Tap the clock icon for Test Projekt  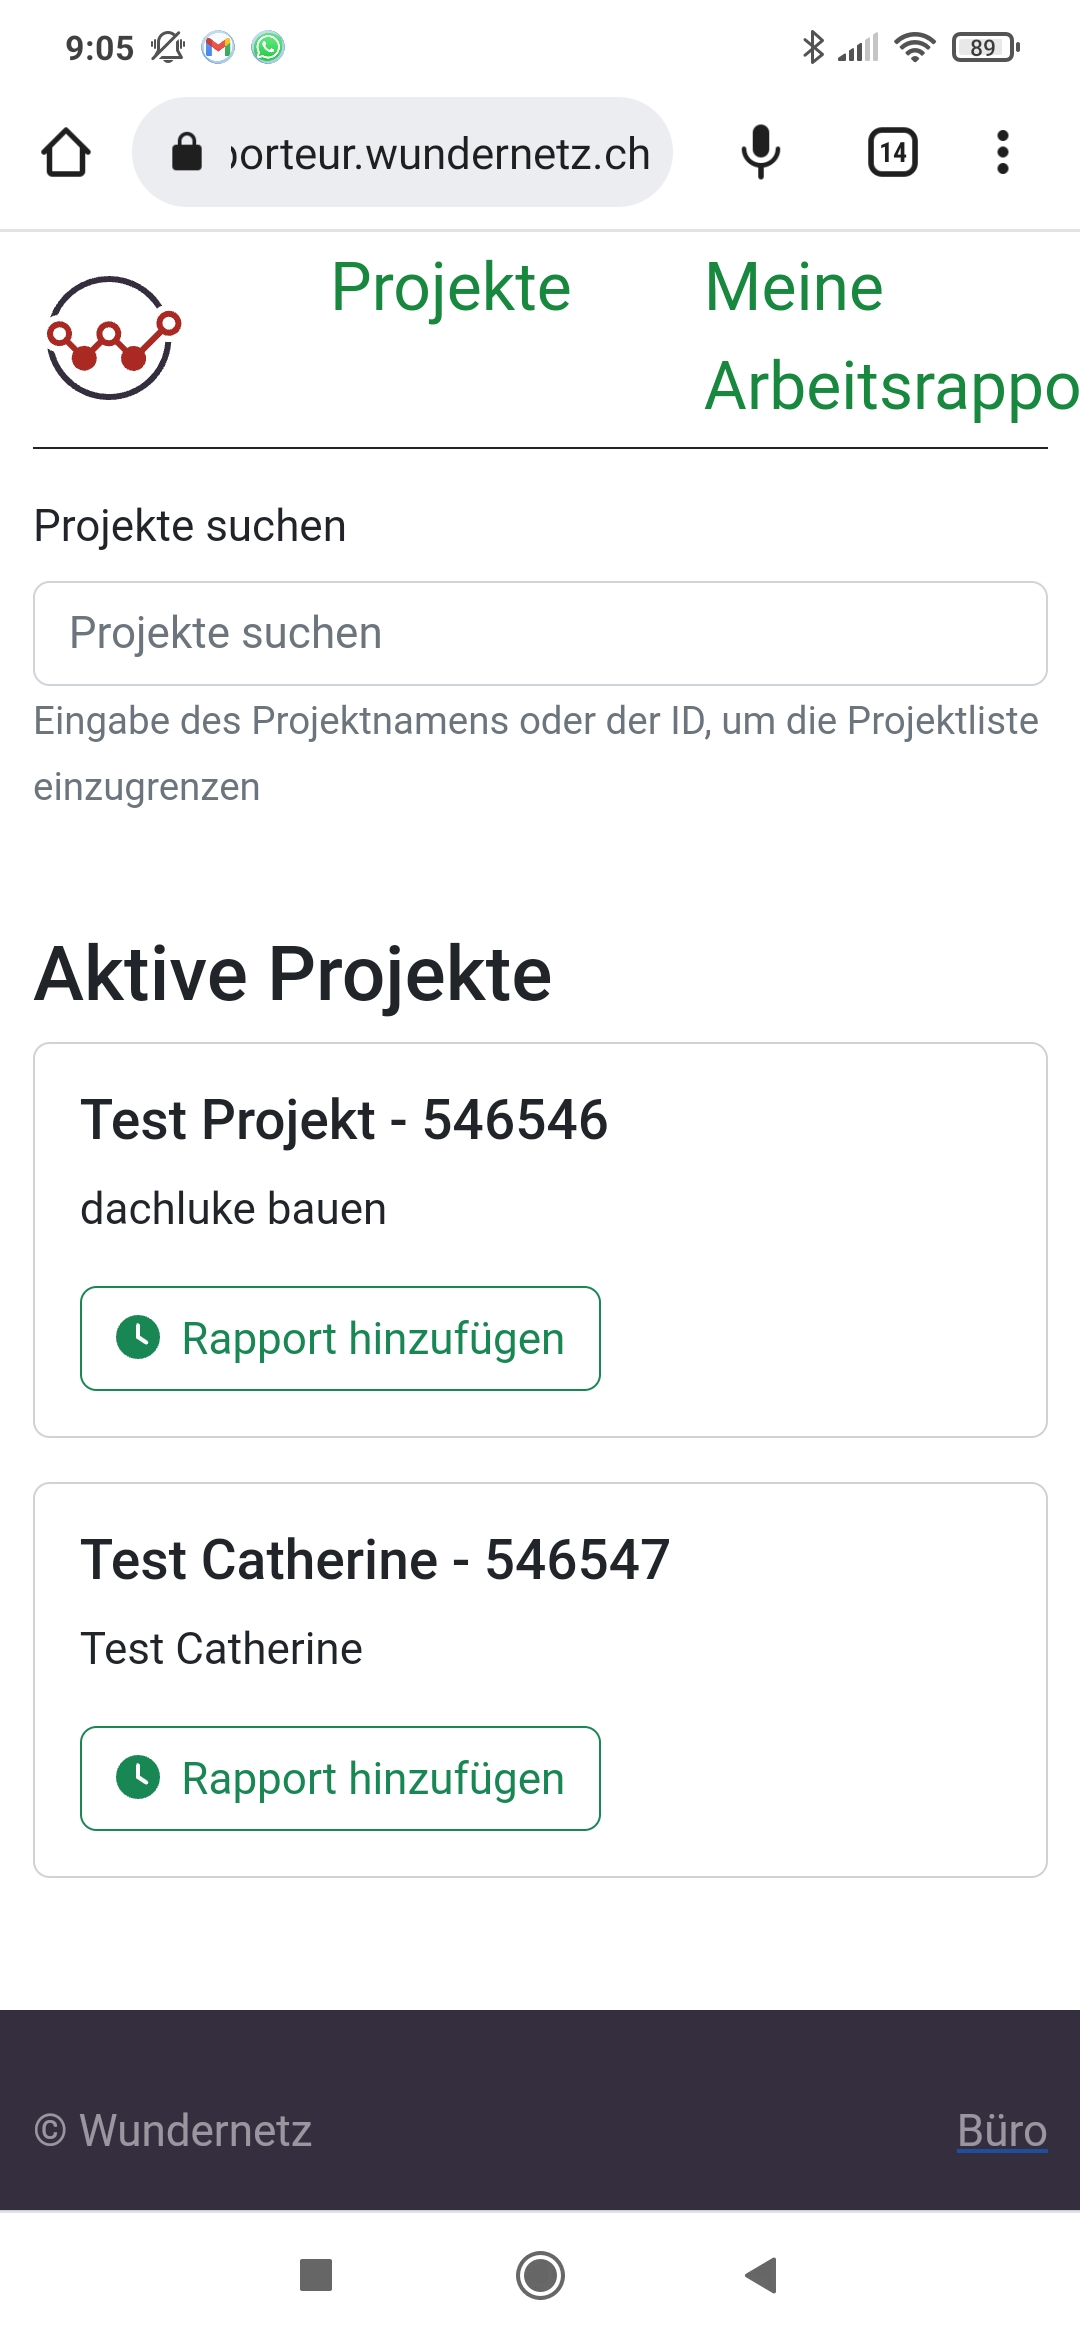138,1337
